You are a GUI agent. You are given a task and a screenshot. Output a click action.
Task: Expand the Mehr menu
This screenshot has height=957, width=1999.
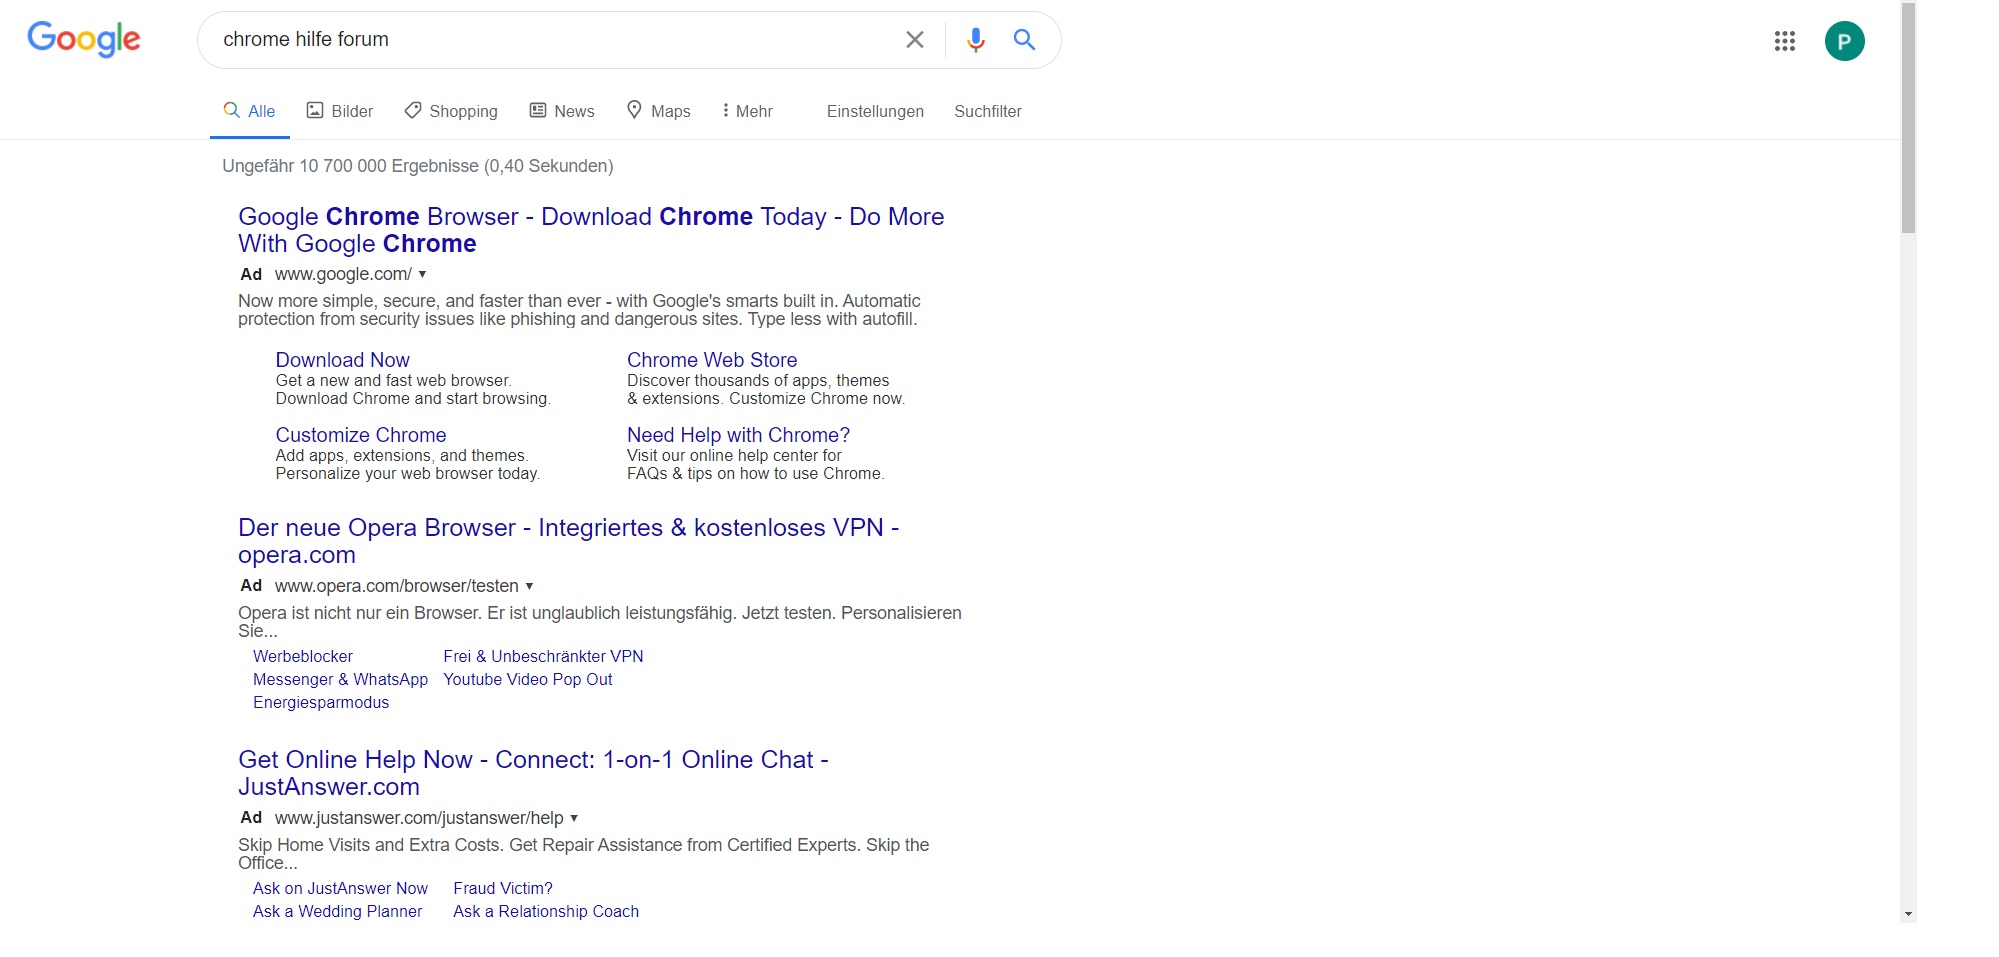747,111
